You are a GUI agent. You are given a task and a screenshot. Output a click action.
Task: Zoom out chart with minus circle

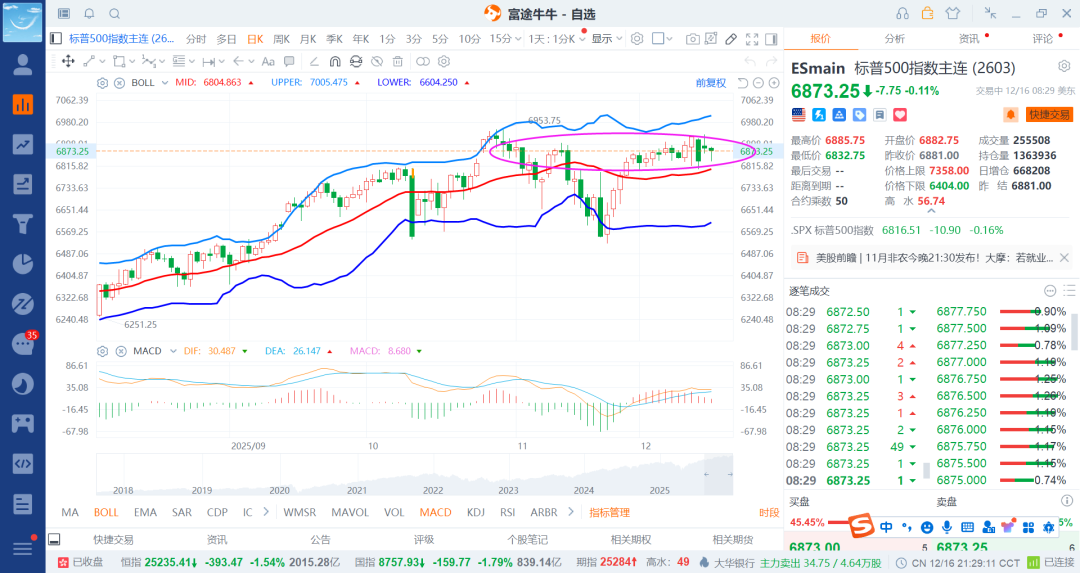tap(758, 83)
